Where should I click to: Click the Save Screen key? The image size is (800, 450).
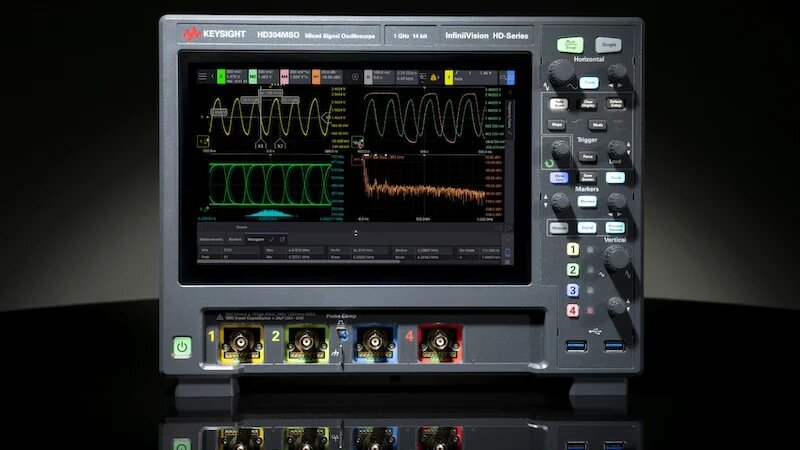587,178
